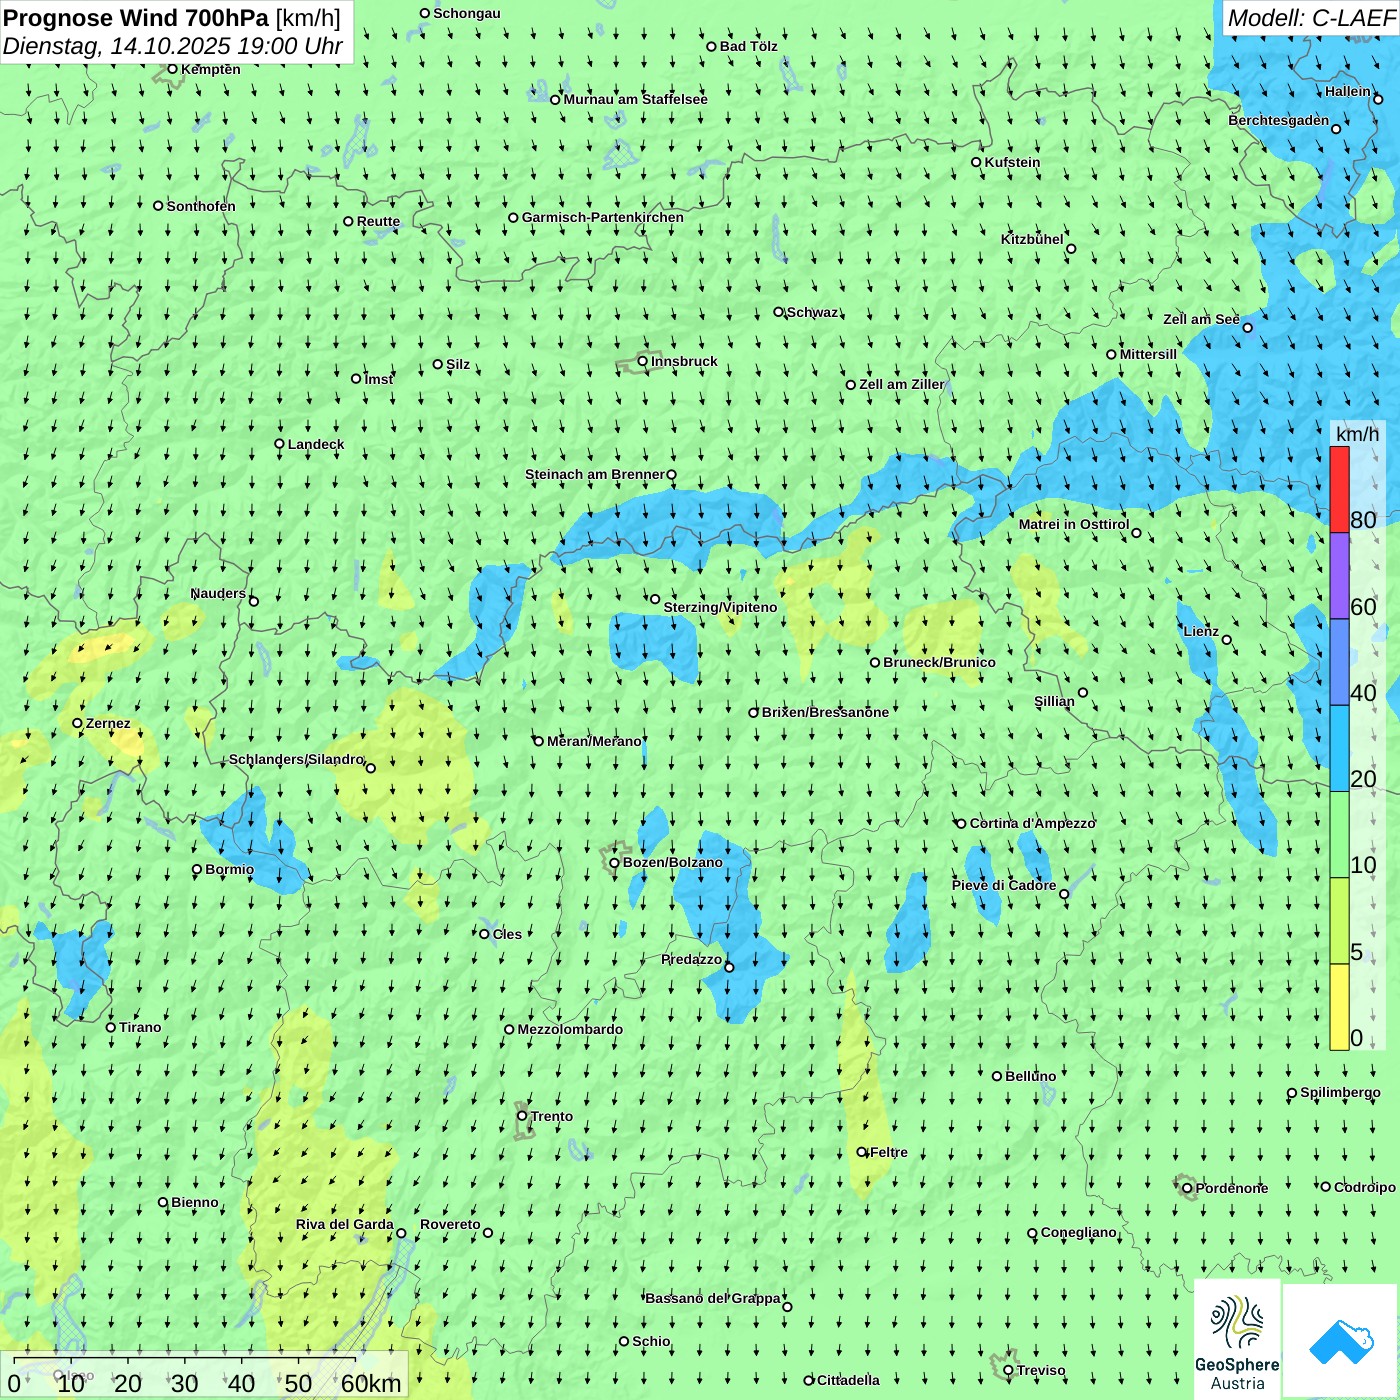The height and width of the screenshot is (1400, 1400).
Task: Click the 'Steinach am Brenner' label
Action: [595, 474]
